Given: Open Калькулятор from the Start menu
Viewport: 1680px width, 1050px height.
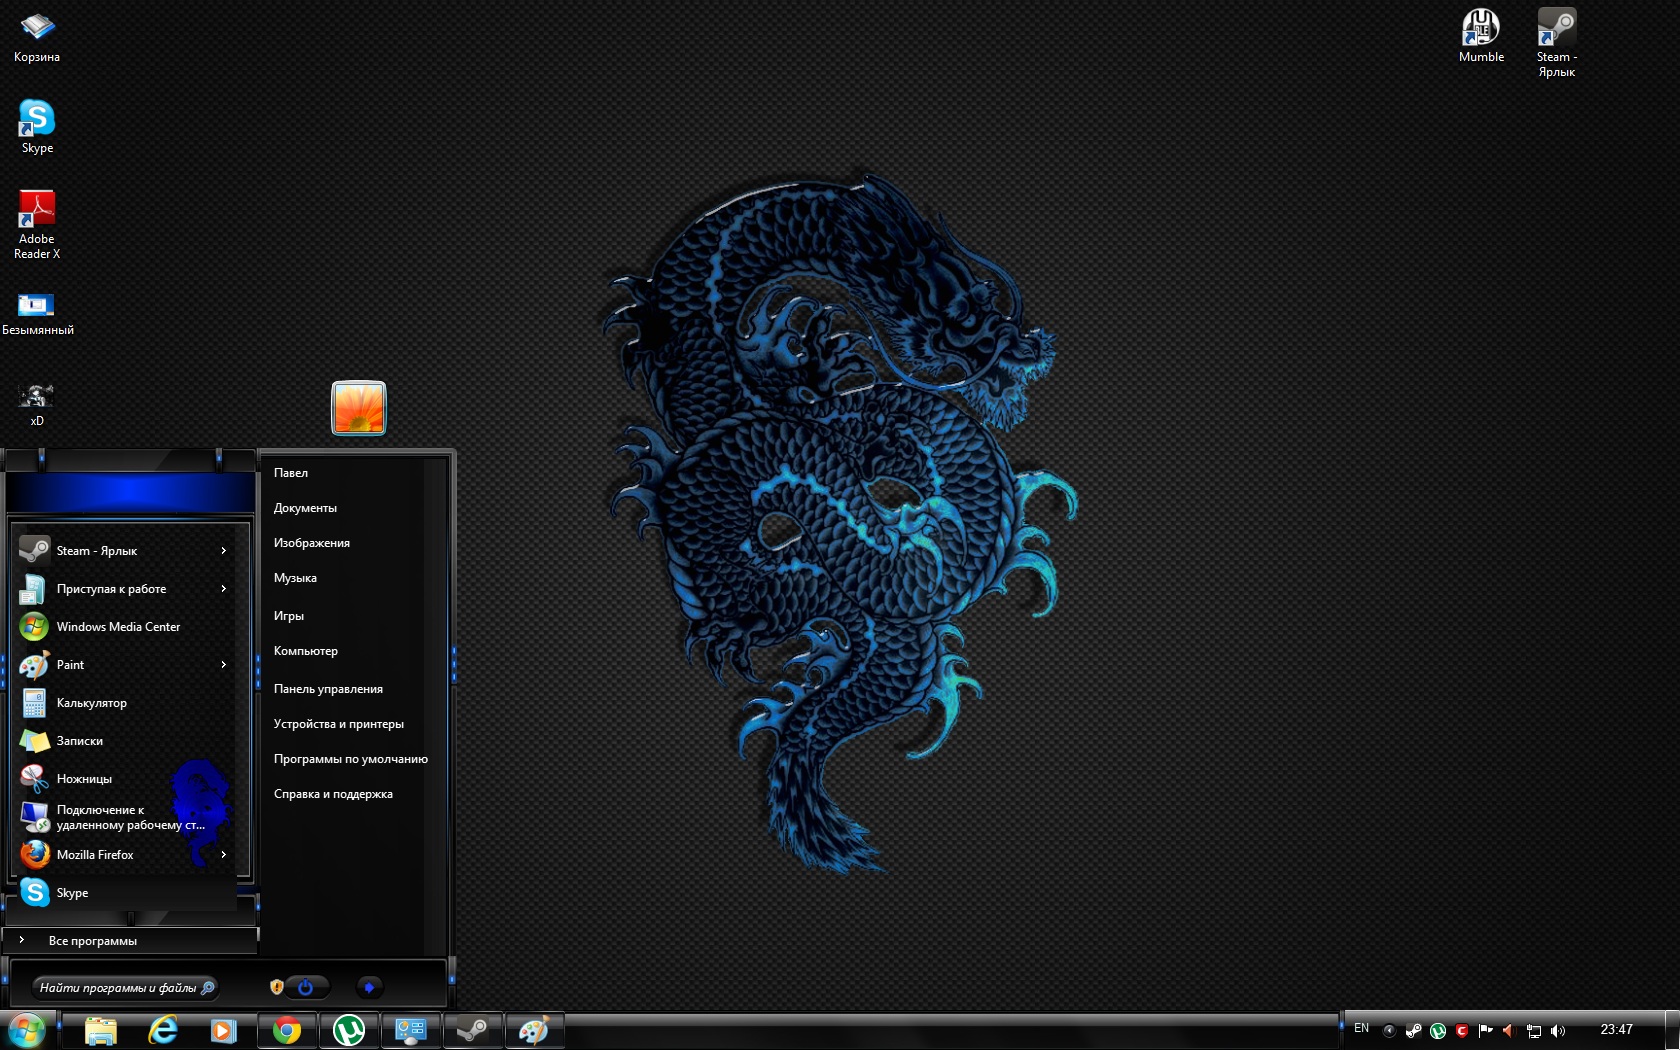Looking at the screenshot, I should pos(126,703).
